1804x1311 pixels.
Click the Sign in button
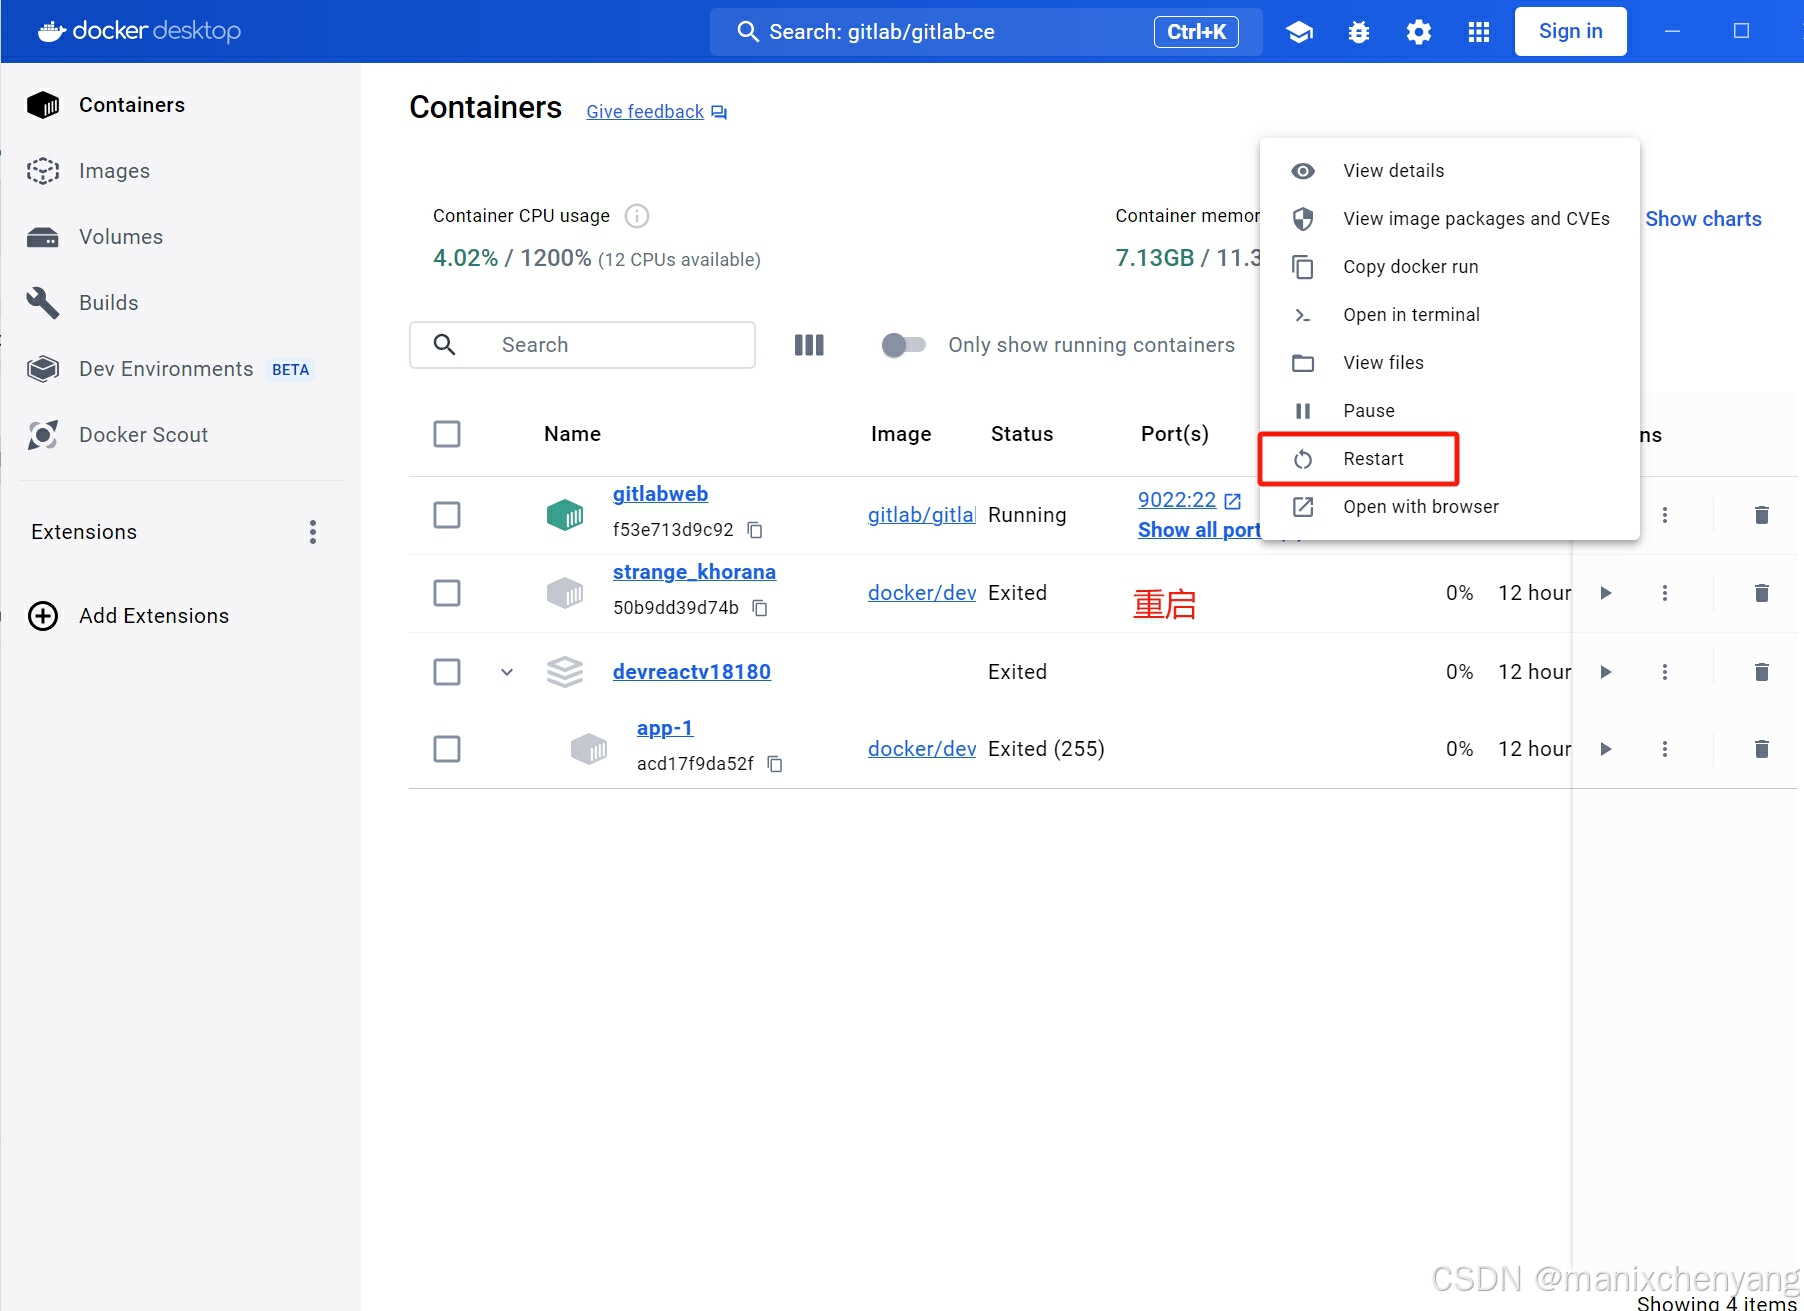point(1570,32)
